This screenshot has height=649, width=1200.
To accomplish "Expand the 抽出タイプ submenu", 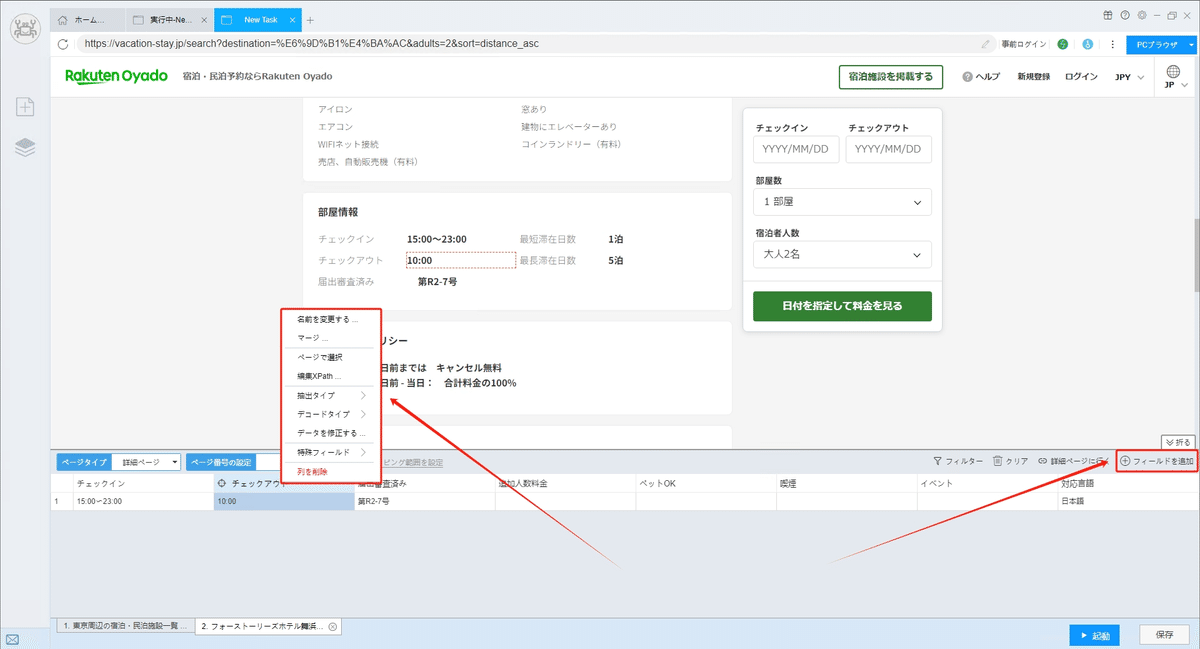I will coord(331,395).
